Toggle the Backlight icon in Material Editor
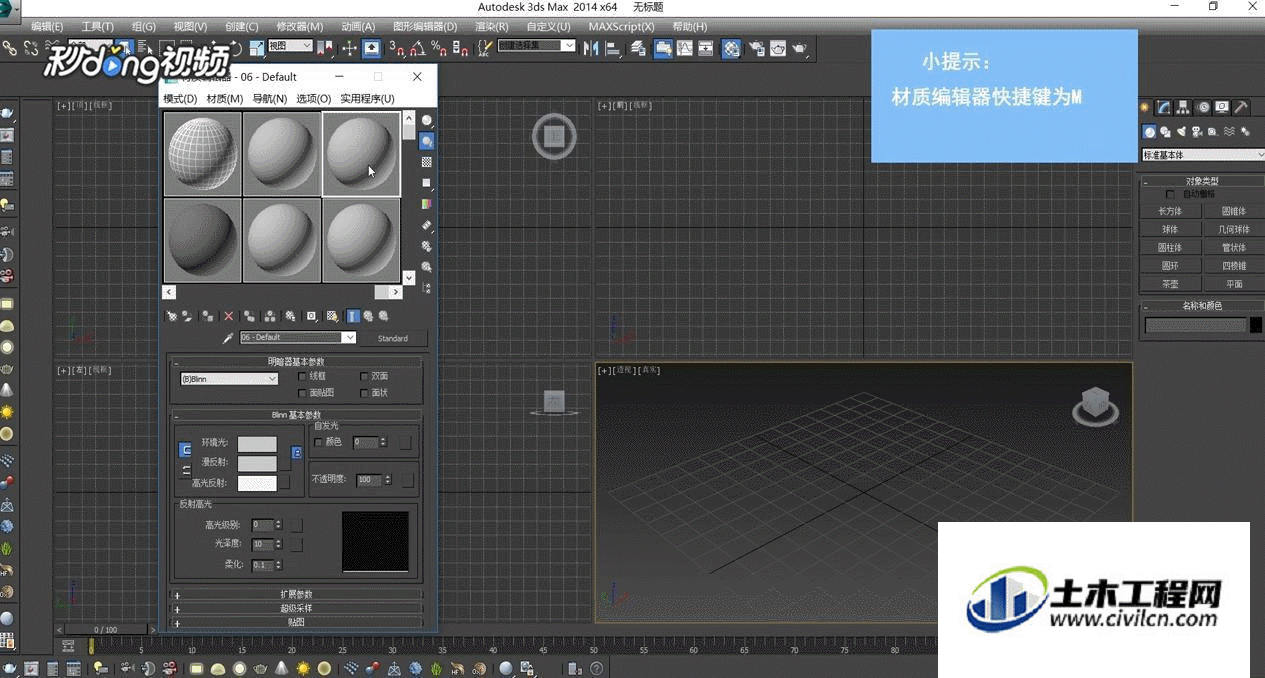 [427, 141]
